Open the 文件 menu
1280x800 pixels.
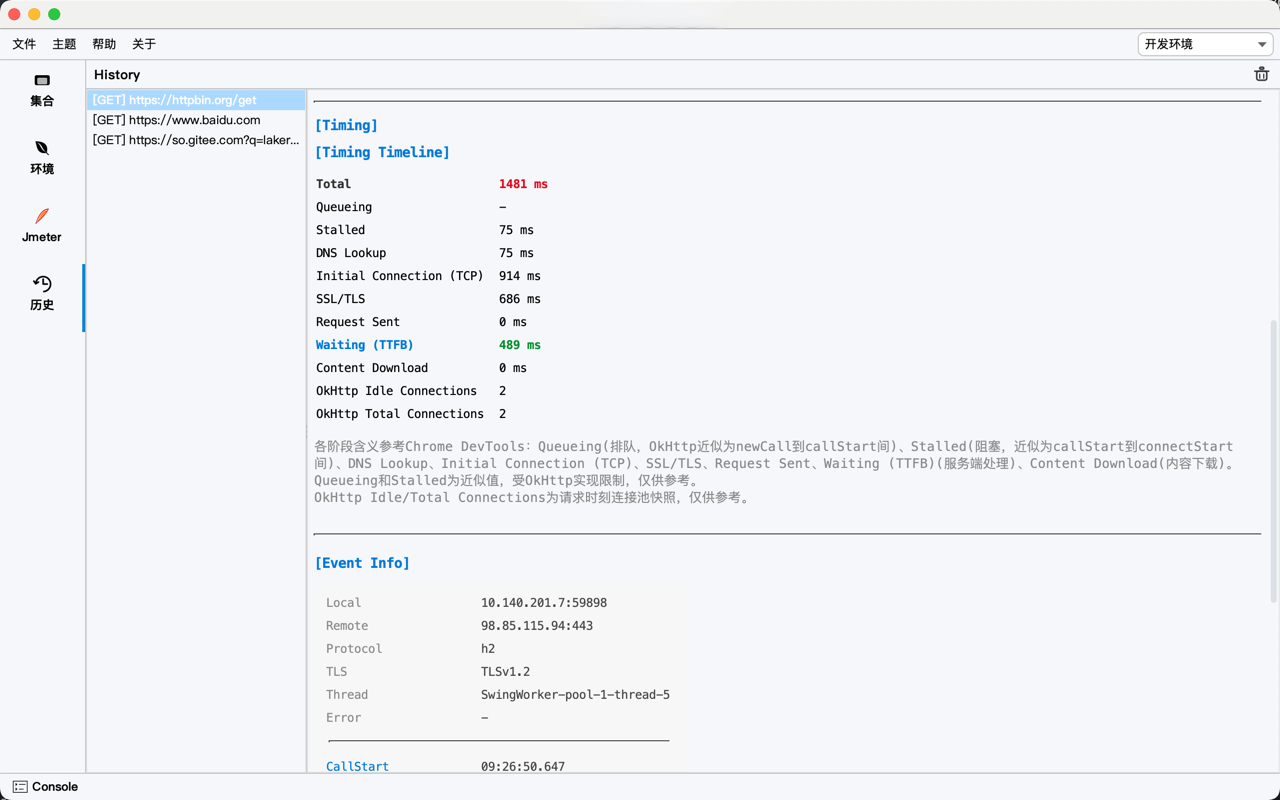24,44
